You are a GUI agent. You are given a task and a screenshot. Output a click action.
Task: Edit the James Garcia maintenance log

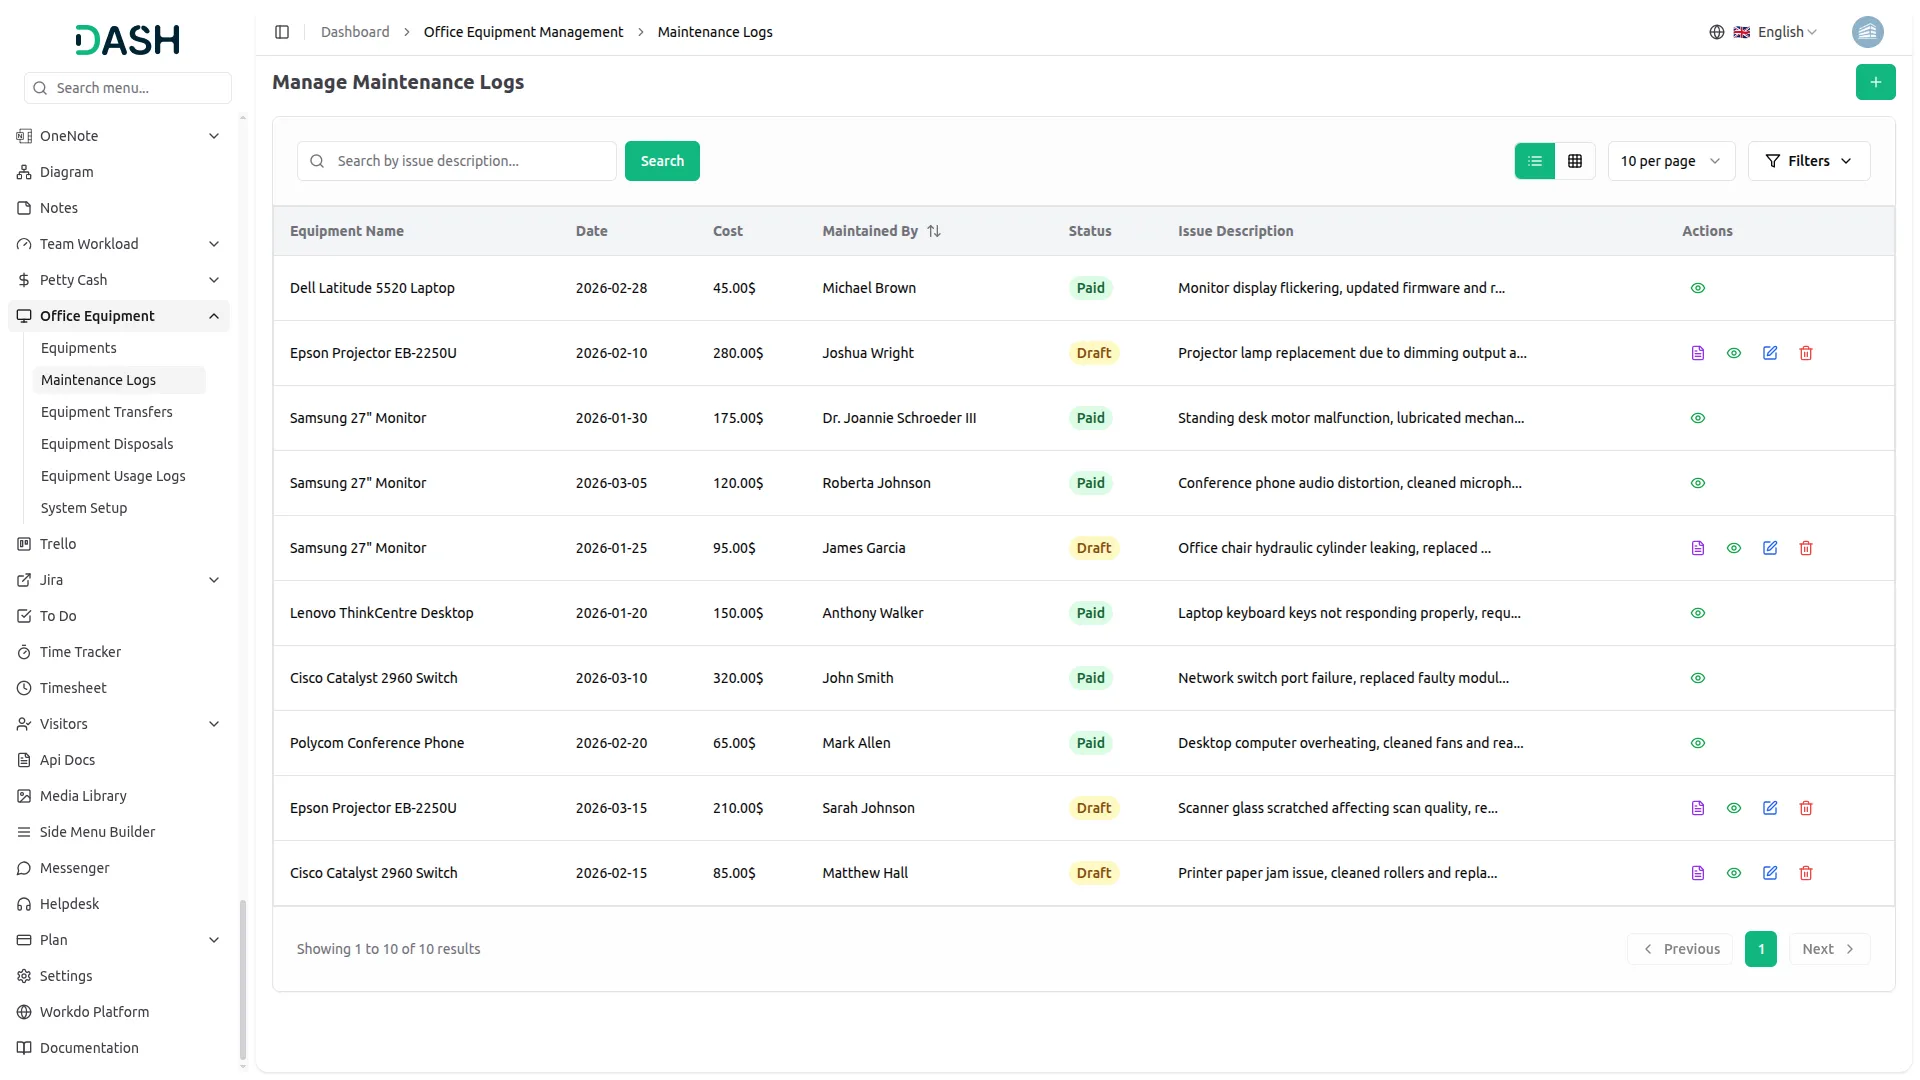point(1769,548)
